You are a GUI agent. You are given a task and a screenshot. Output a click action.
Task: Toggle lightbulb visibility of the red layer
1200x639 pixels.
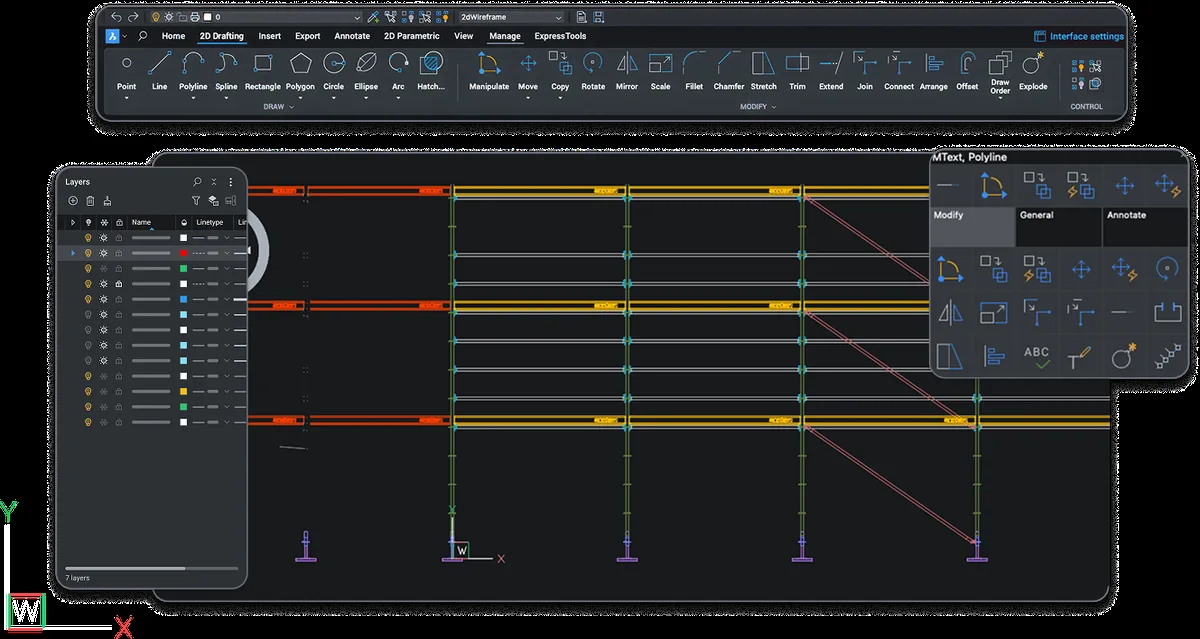88,253
